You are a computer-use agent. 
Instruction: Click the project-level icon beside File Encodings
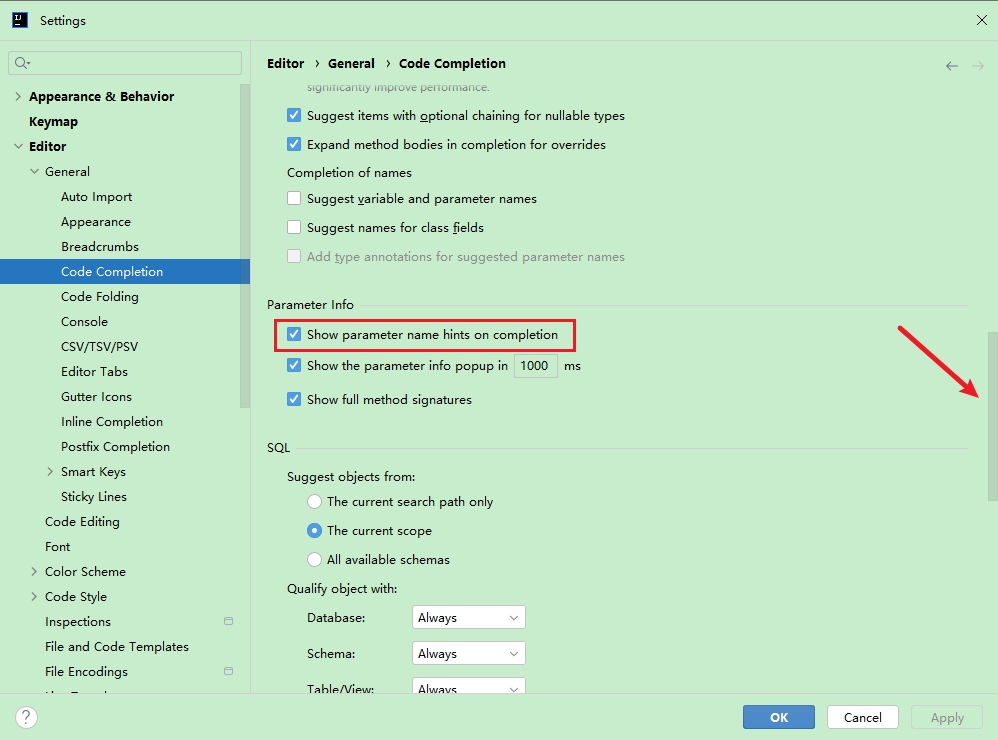[x=228, y=672]
